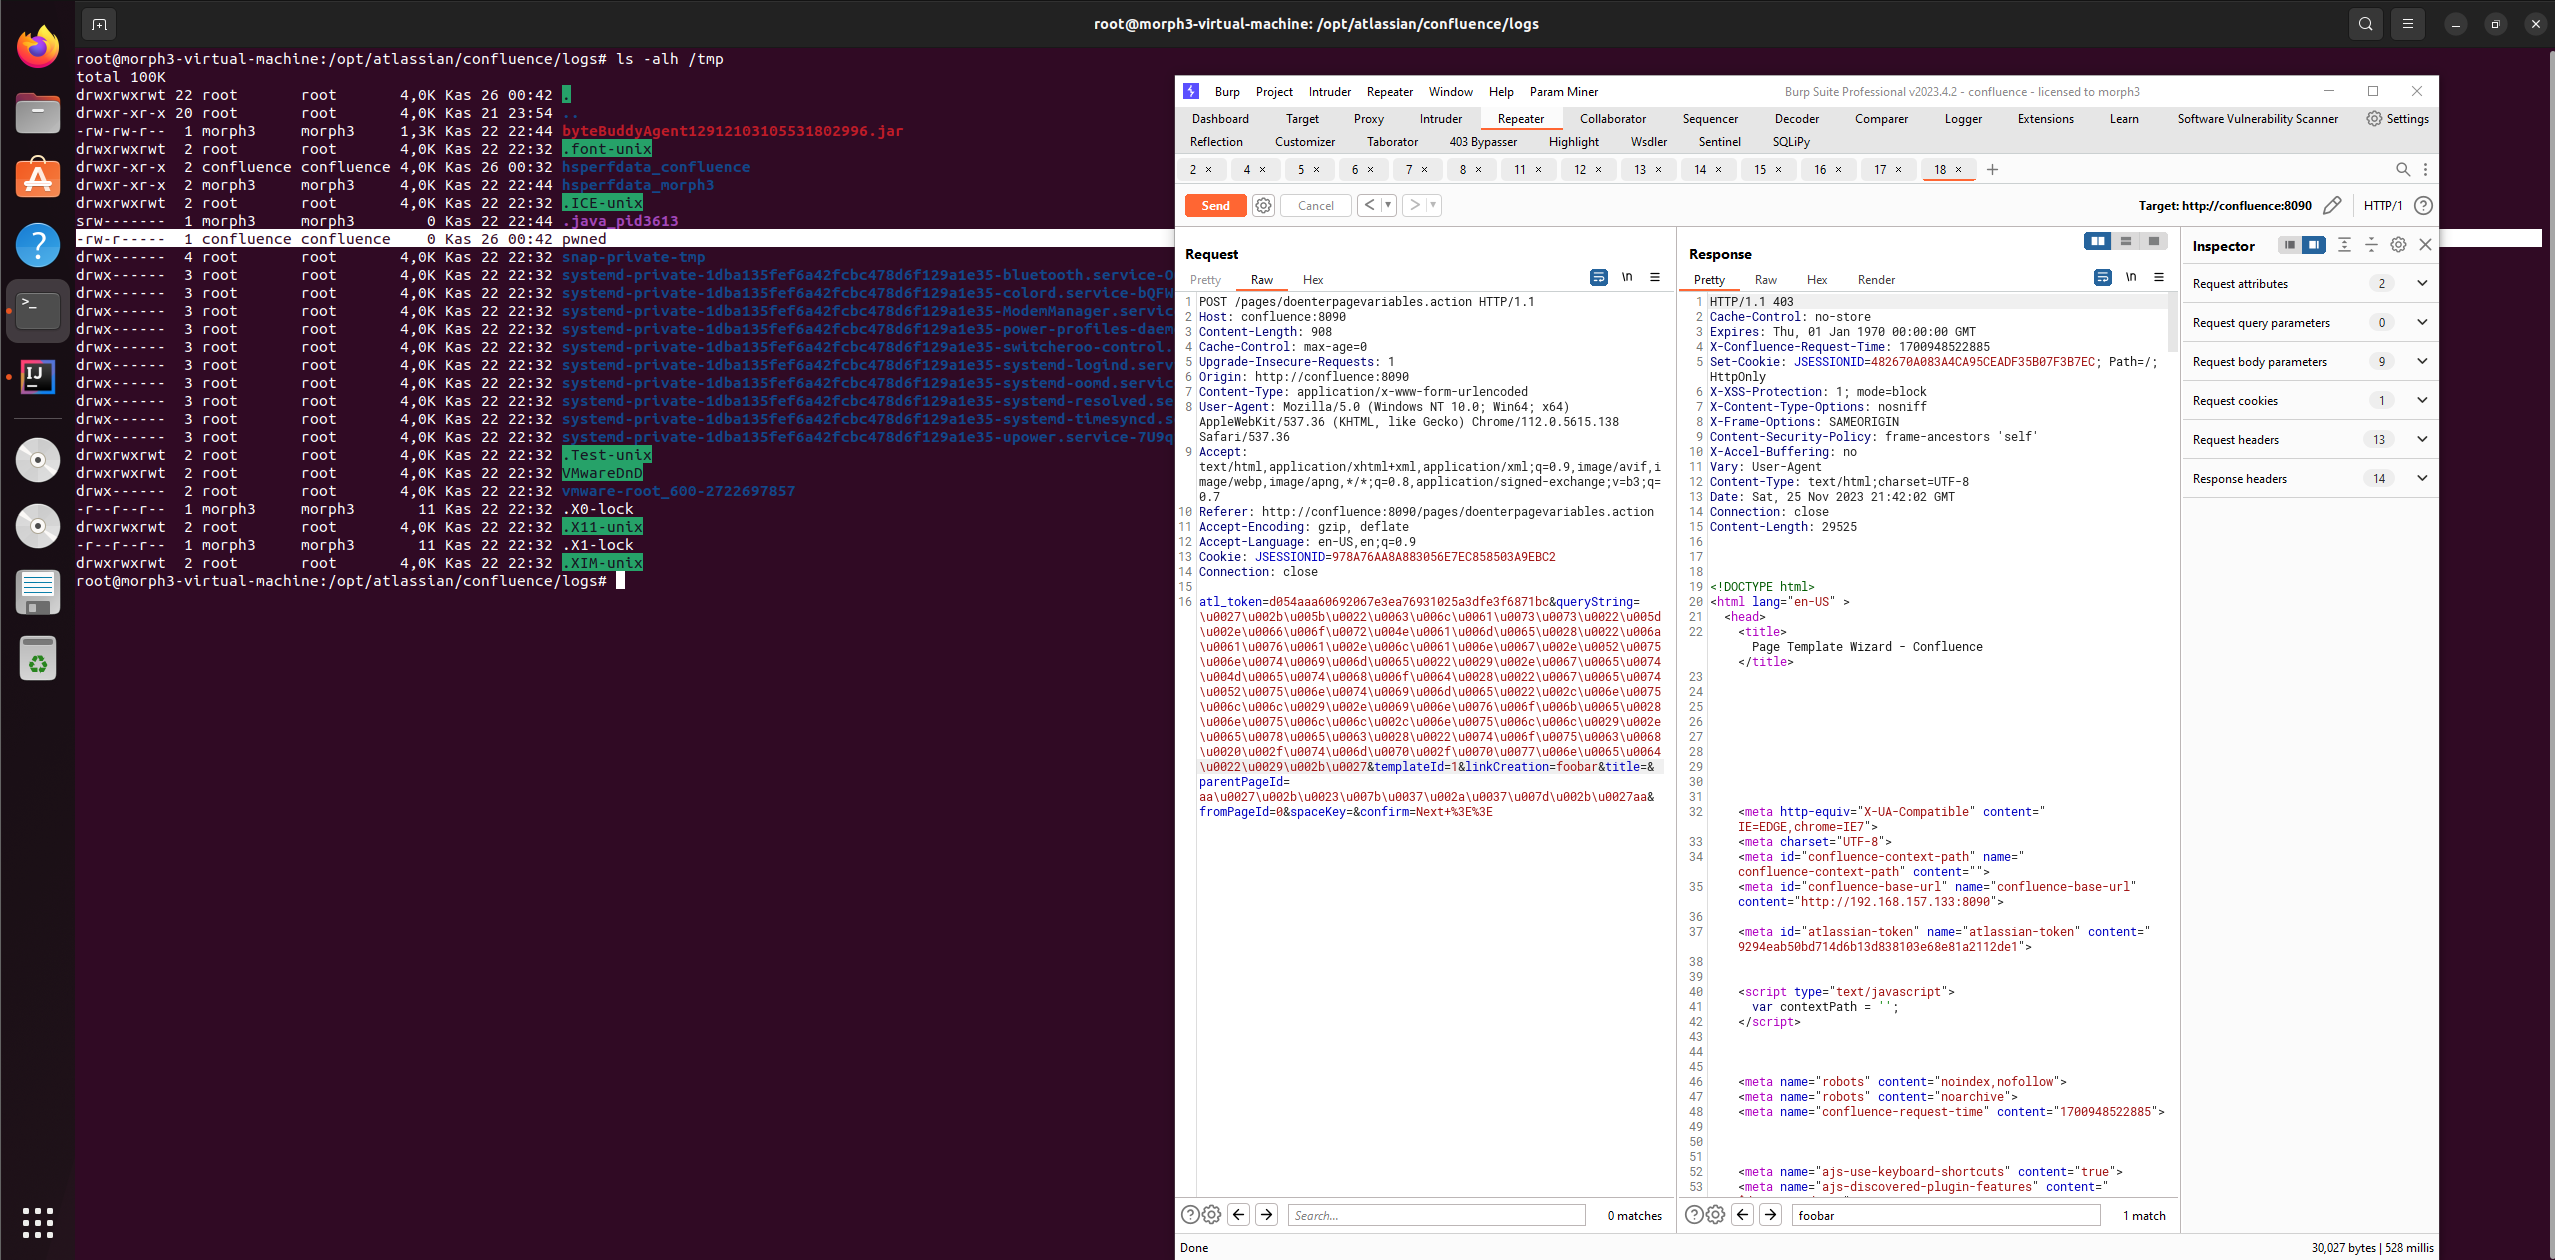Switch to side-by-side layout view

click(2098, 241)
